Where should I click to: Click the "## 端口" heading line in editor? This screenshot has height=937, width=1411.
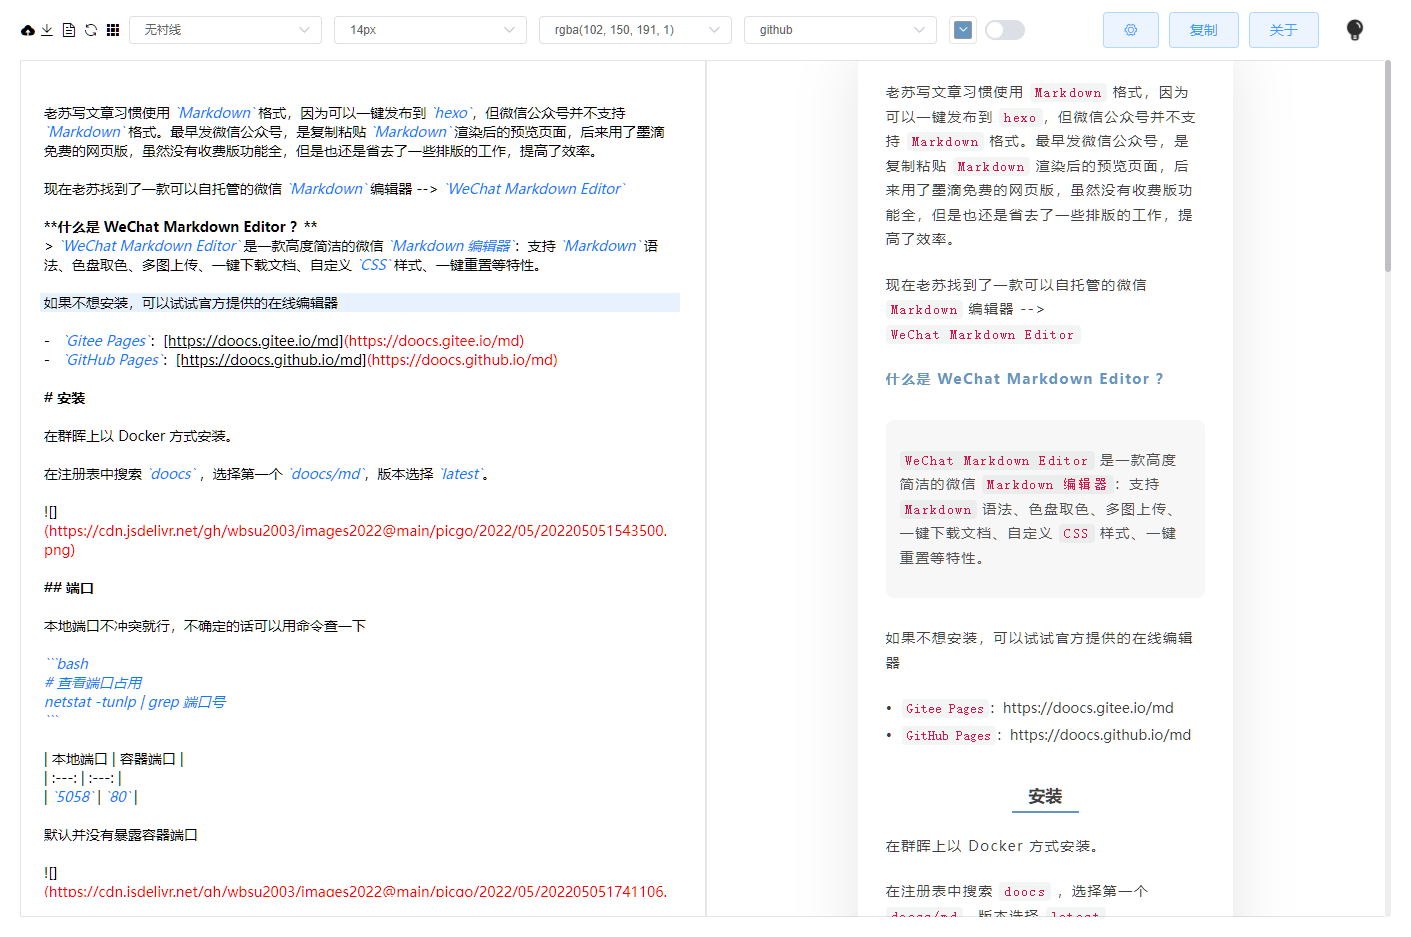tap(69, 588)
